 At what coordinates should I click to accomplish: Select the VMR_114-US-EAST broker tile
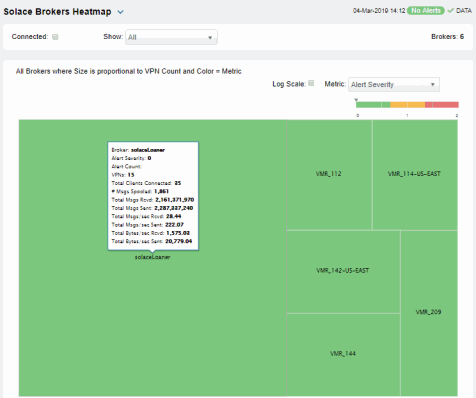point(415,174)
